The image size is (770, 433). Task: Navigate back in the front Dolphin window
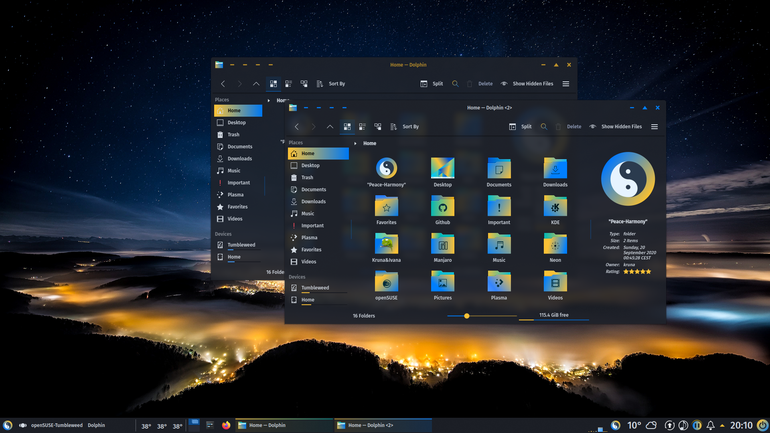pos(297,127)
